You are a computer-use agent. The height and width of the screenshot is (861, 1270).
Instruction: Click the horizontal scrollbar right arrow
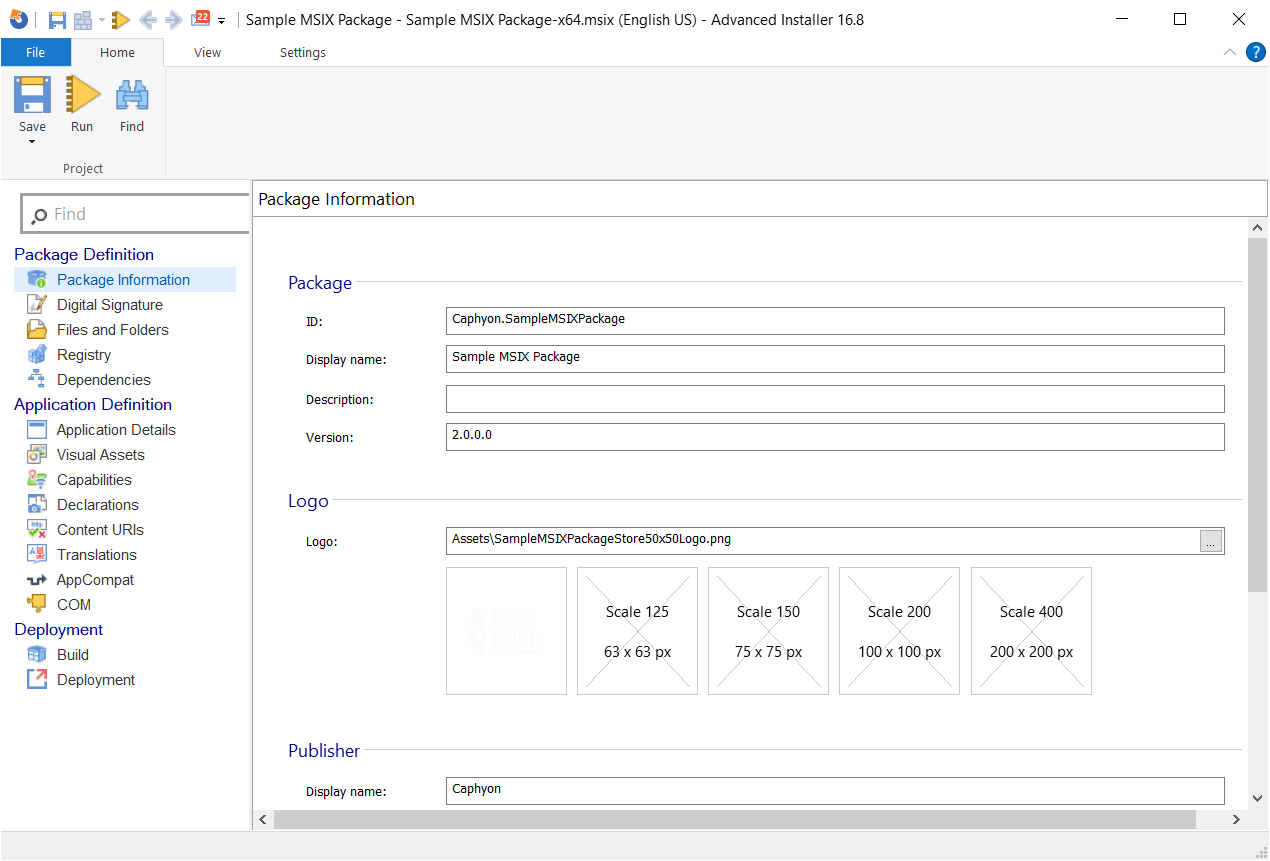tap(1237, 819)
